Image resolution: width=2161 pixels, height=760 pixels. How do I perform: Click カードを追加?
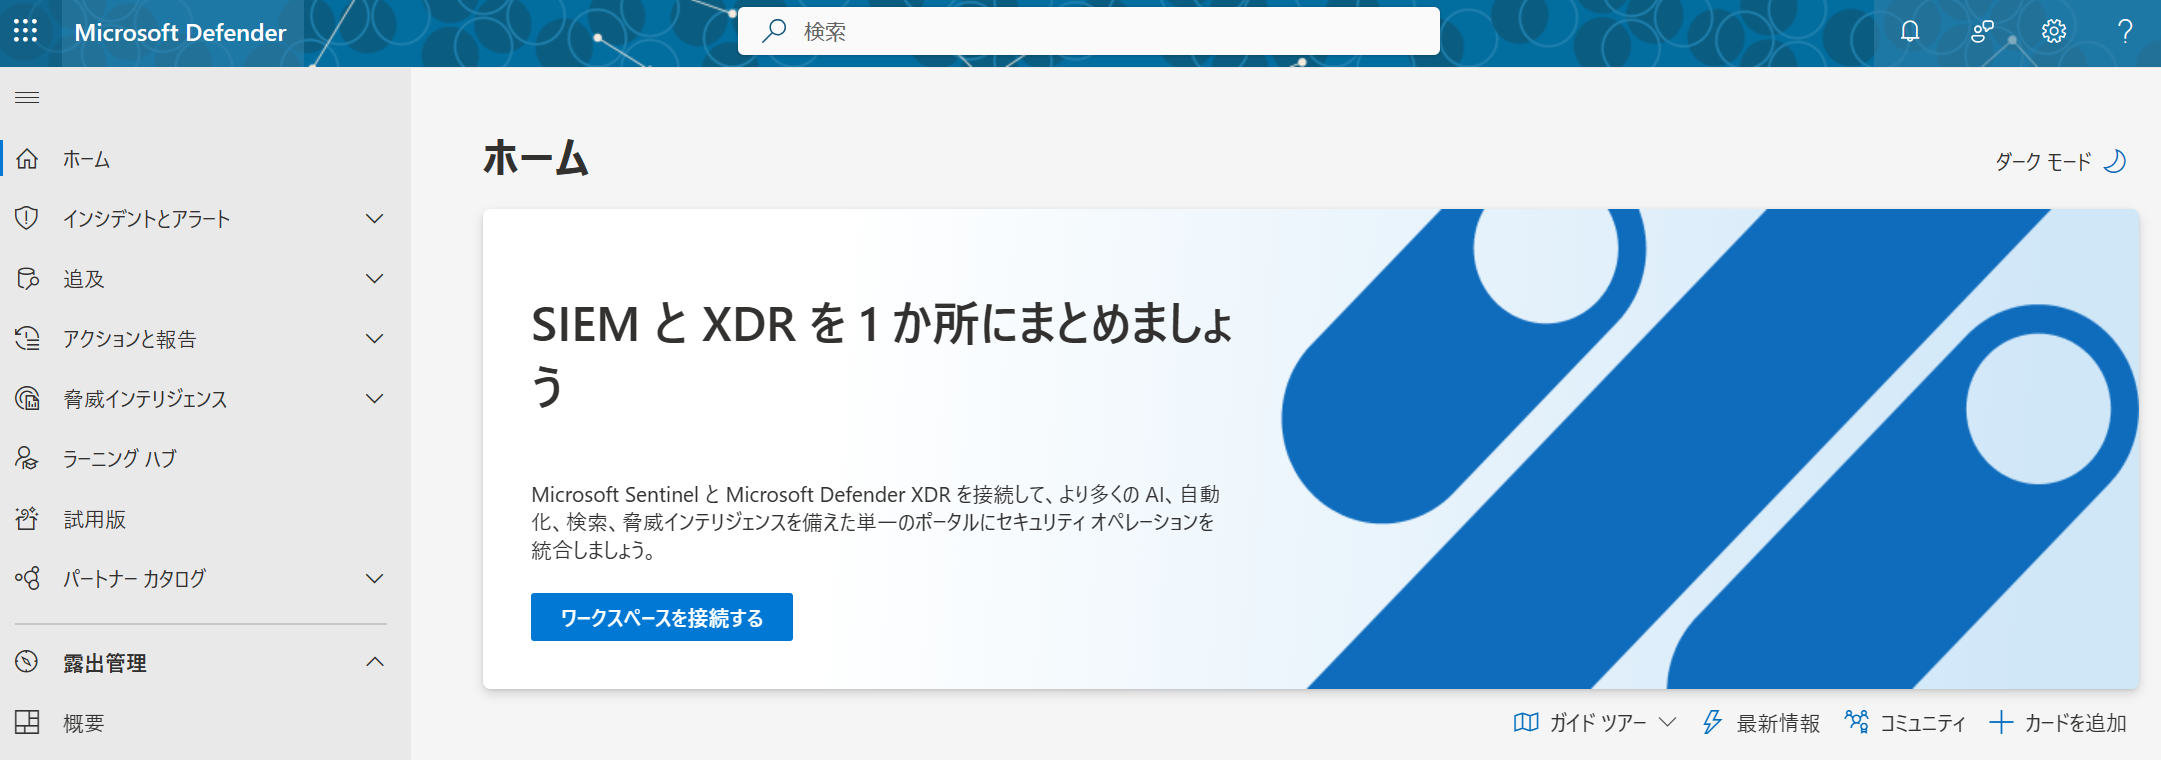[x=2058, y=722]
